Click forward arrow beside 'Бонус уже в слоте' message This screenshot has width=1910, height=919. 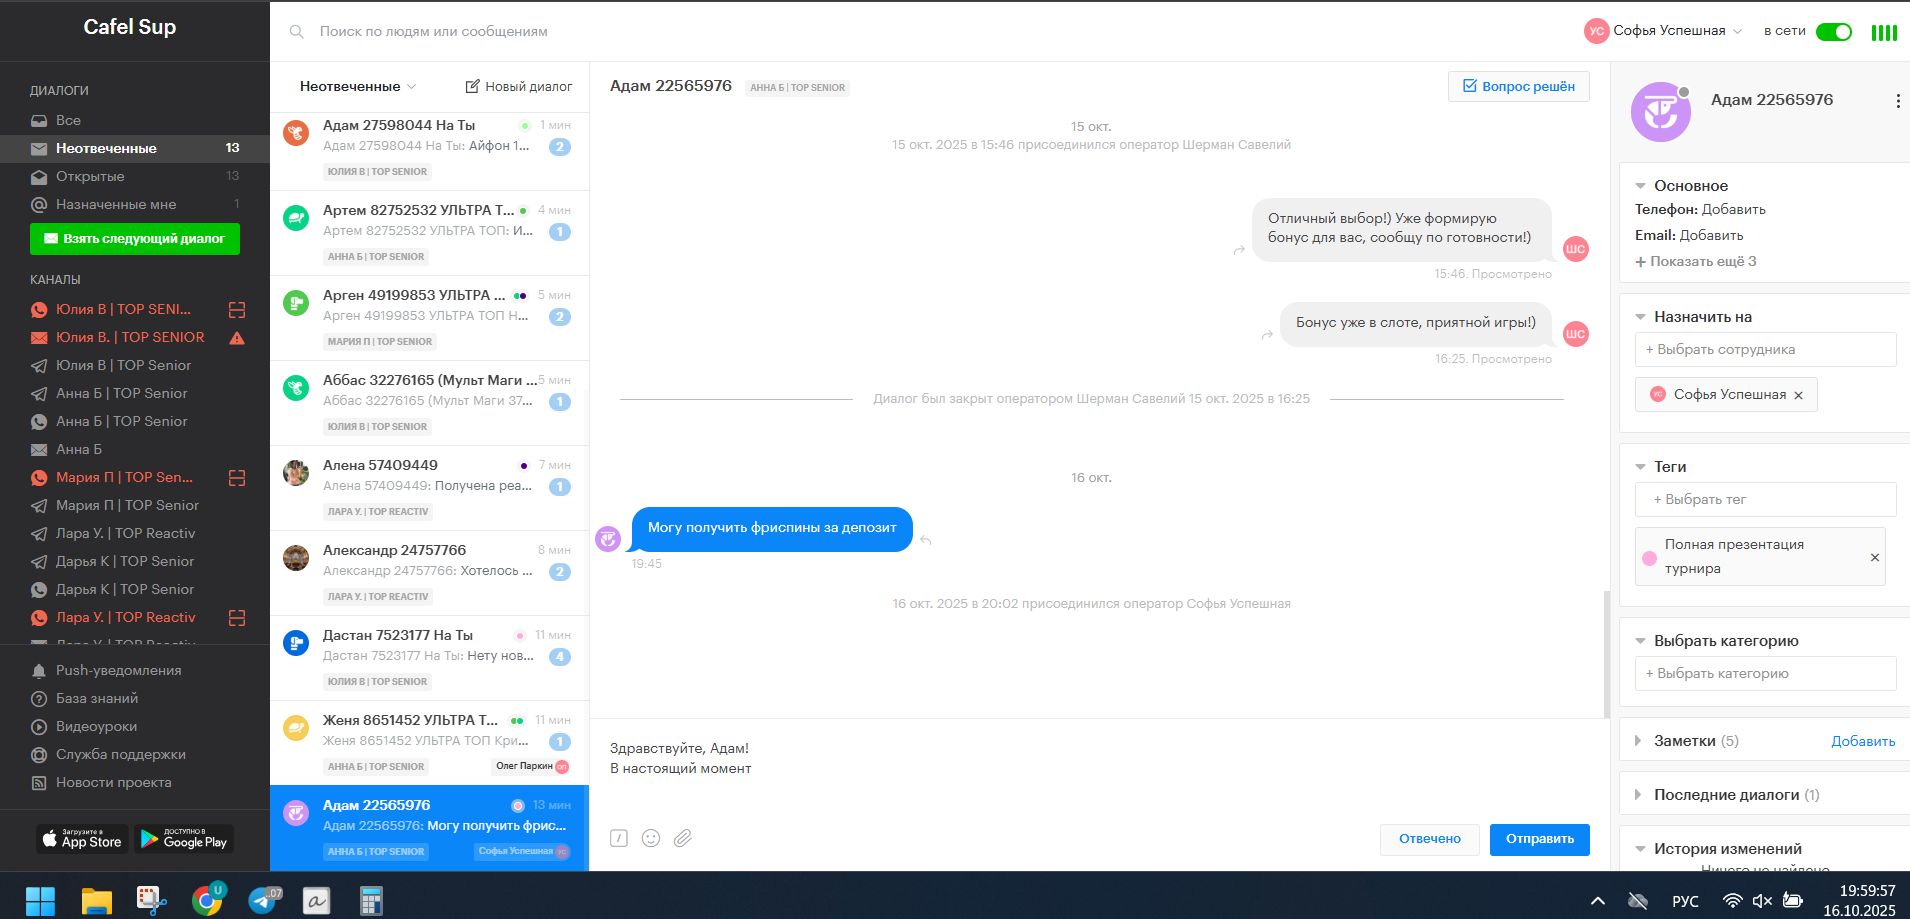point(1267,335)
